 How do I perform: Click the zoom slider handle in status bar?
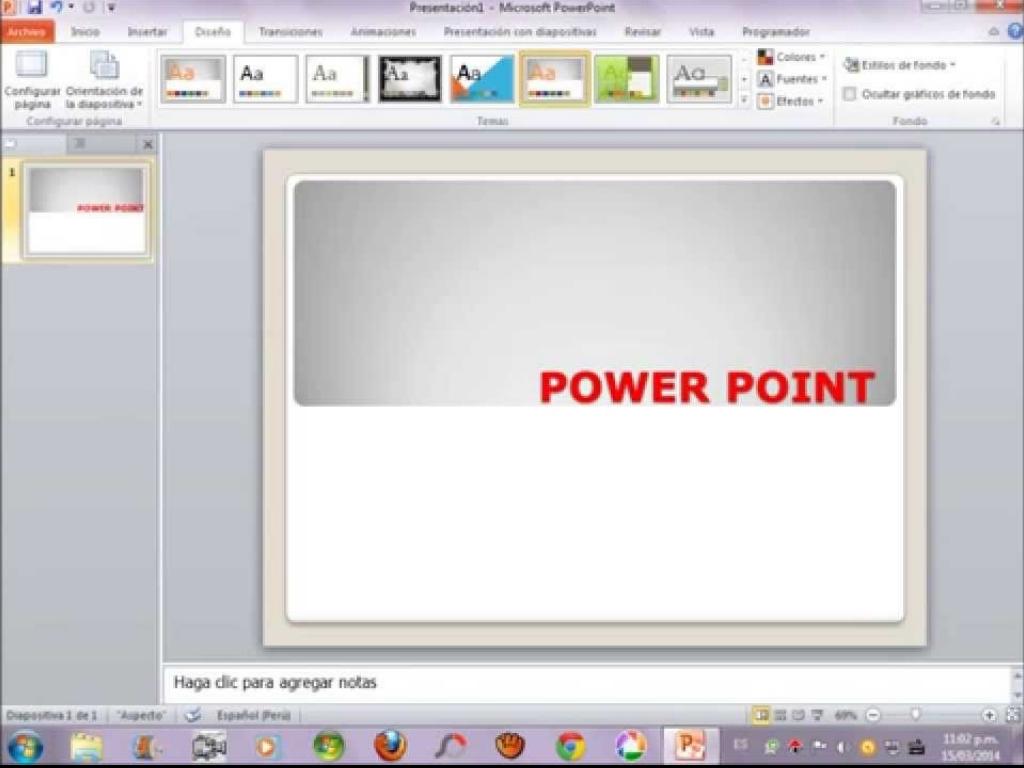pos(915,715)
